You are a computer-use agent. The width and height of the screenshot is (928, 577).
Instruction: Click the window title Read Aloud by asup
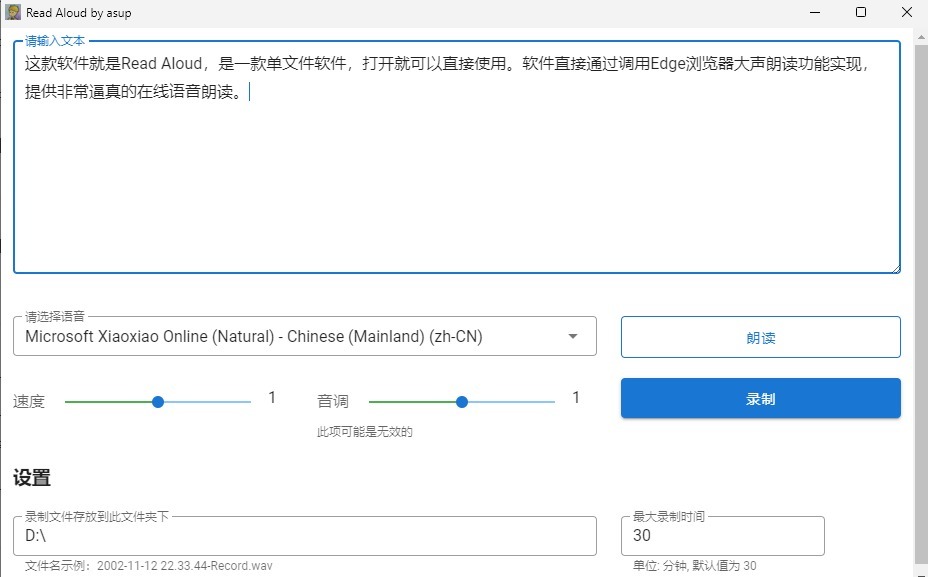click(x=78, y=13)
